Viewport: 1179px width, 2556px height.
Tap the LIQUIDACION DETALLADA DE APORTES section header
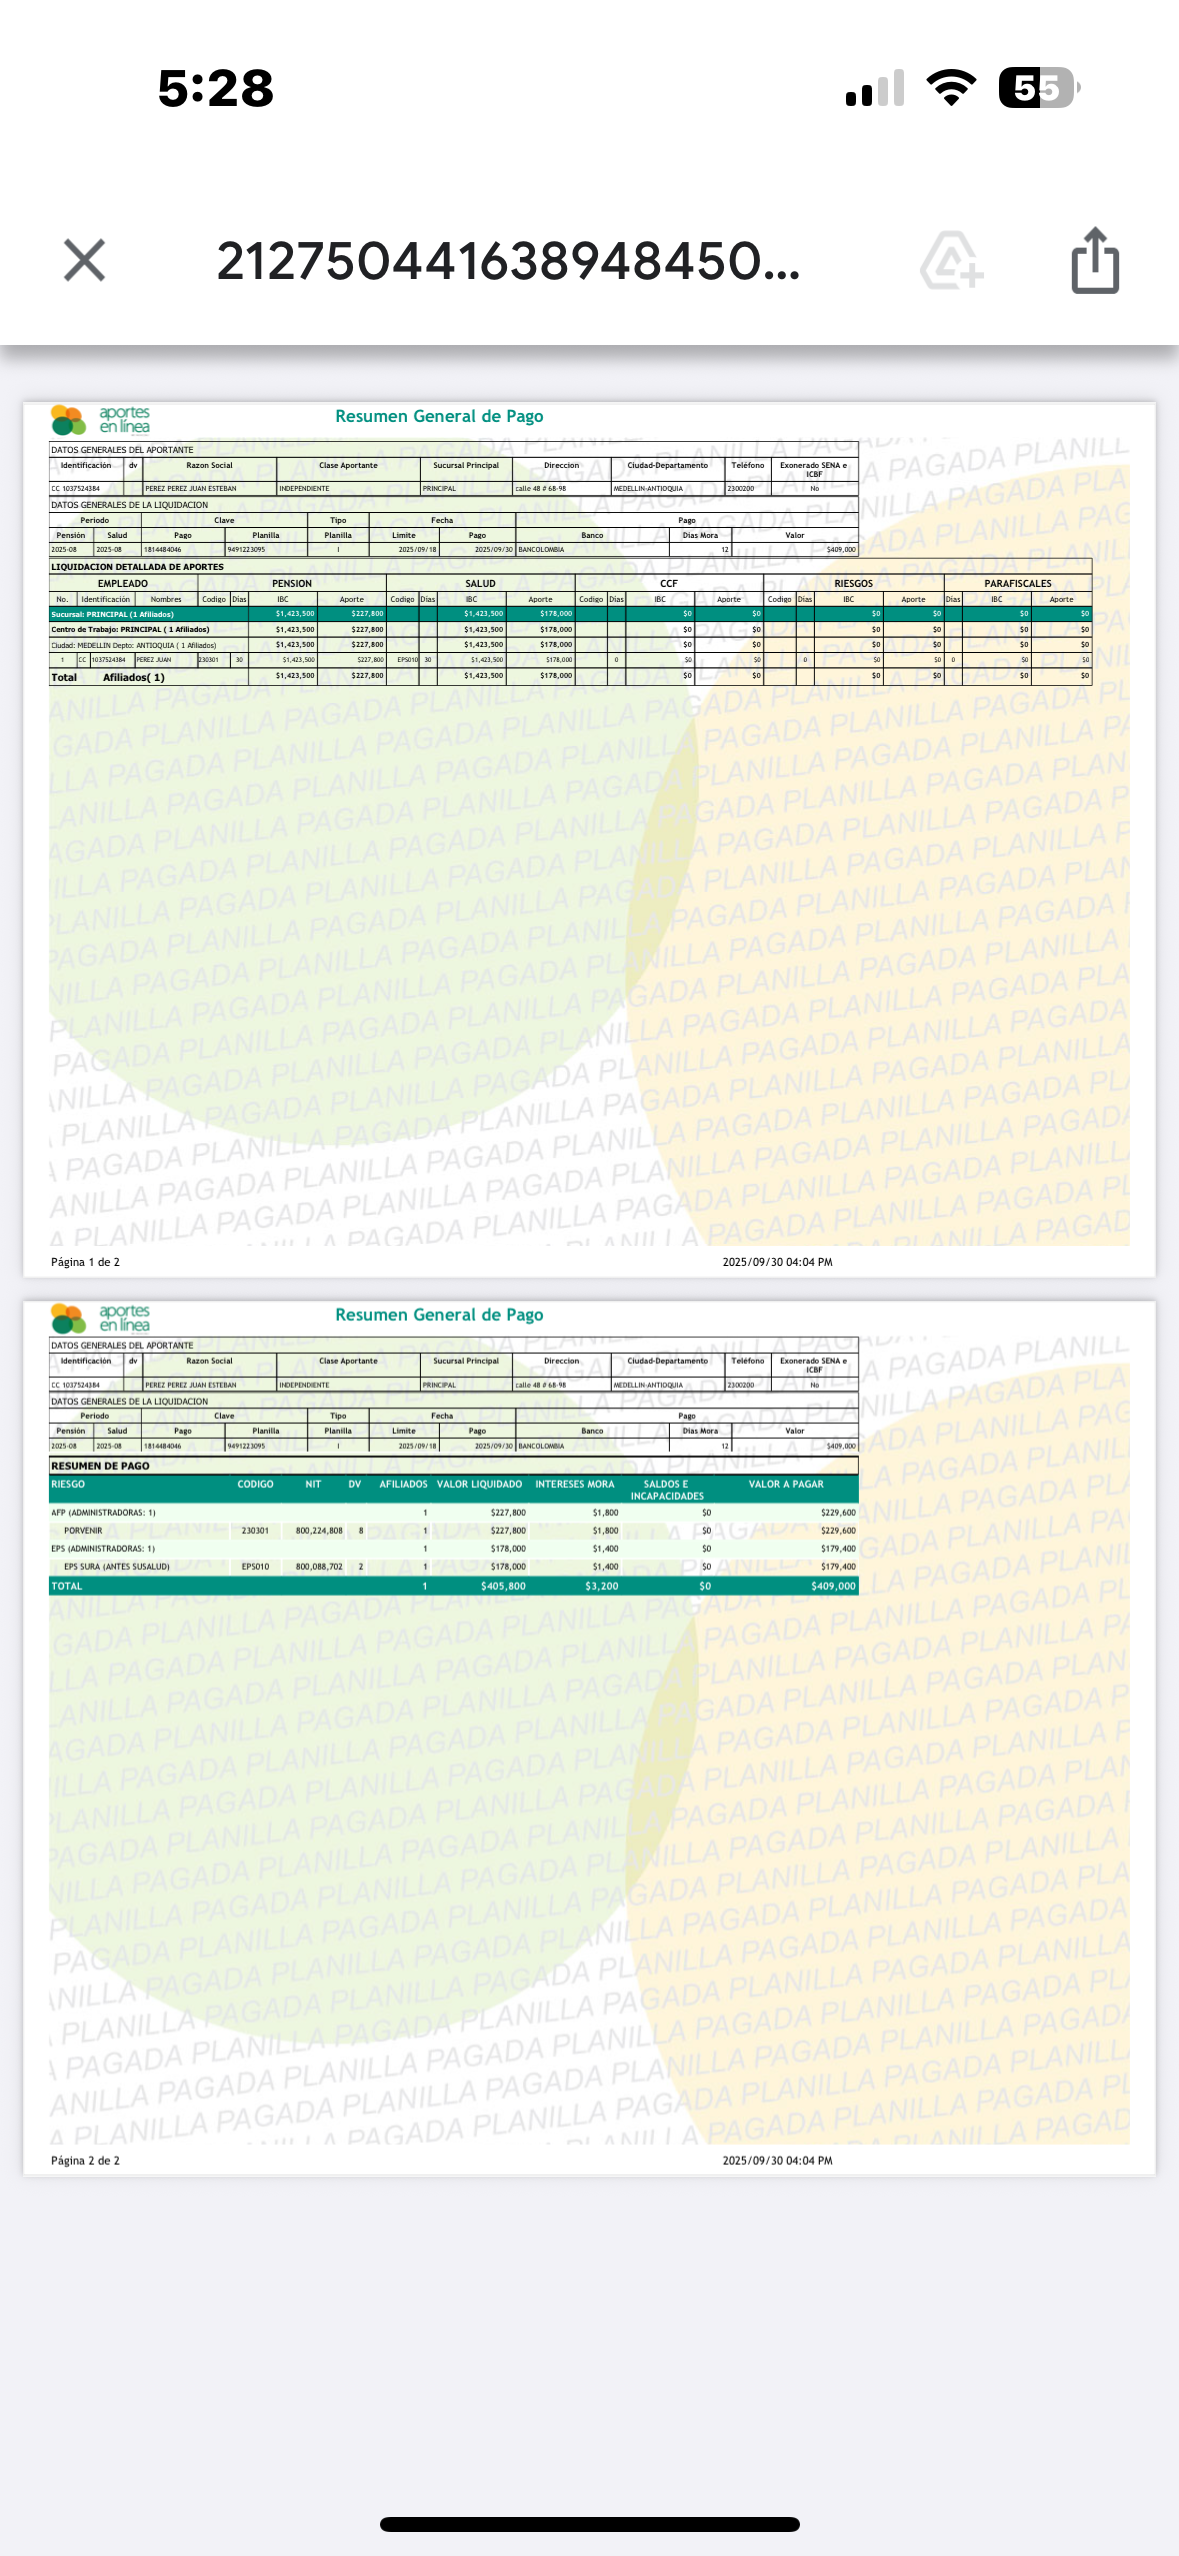click(138, 567)
